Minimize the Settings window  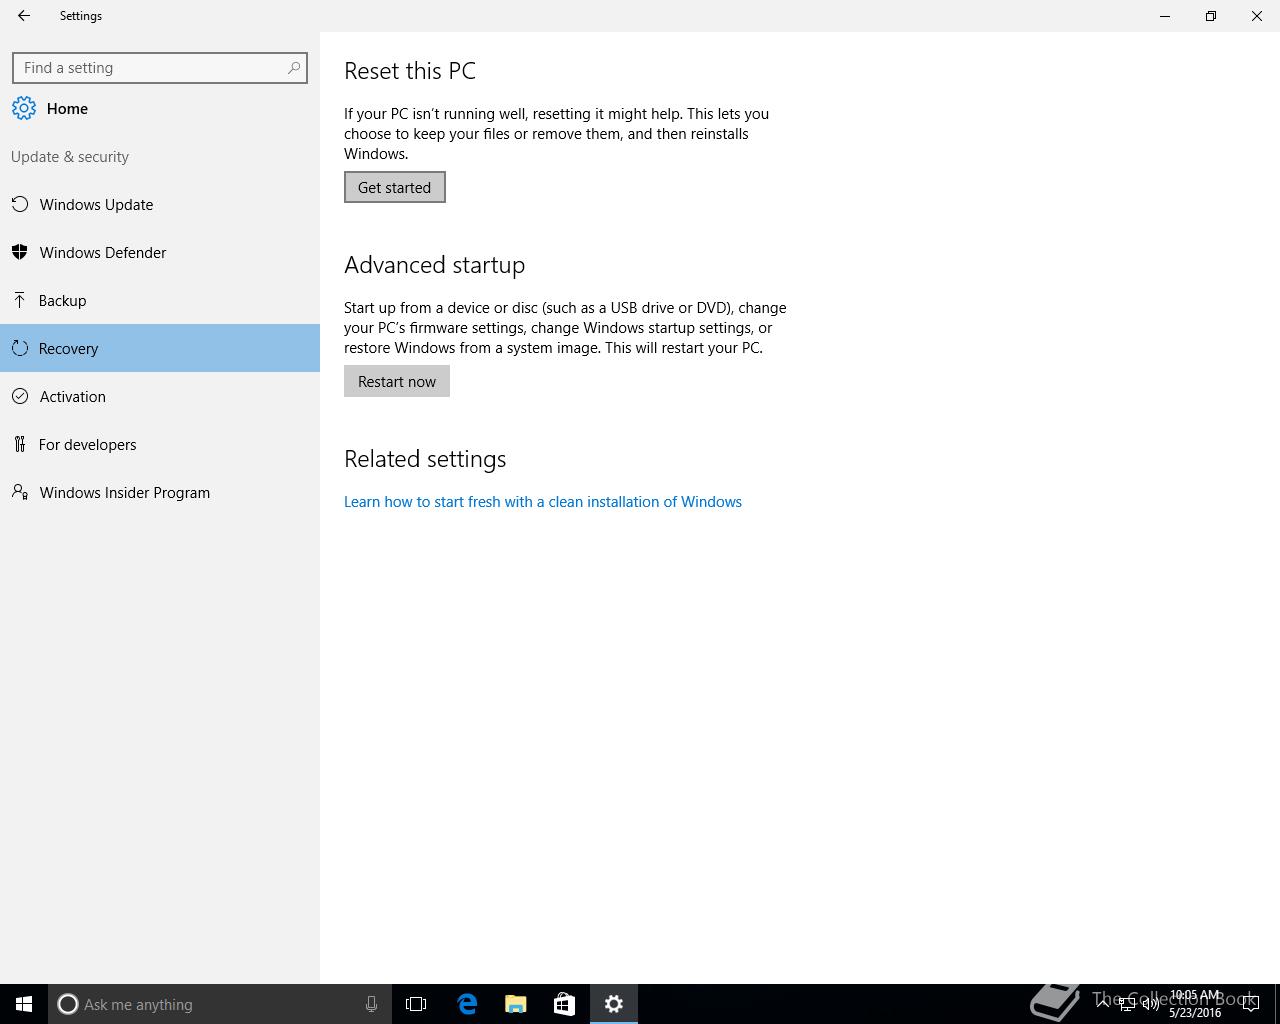1165,16
